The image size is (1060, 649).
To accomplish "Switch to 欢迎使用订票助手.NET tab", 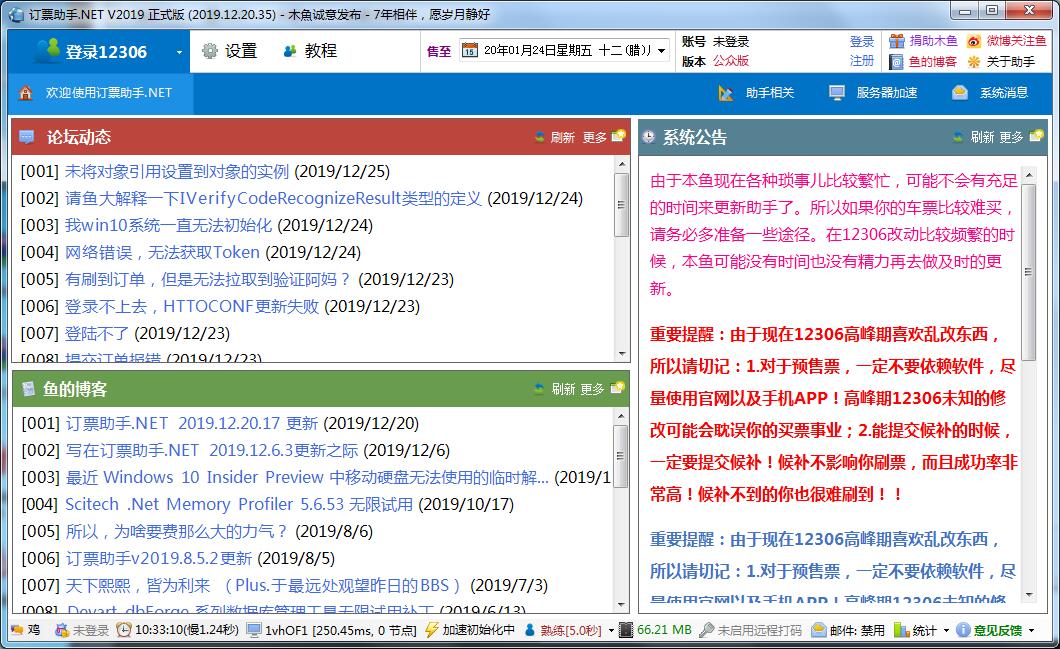I will click(x=100, y=93).
